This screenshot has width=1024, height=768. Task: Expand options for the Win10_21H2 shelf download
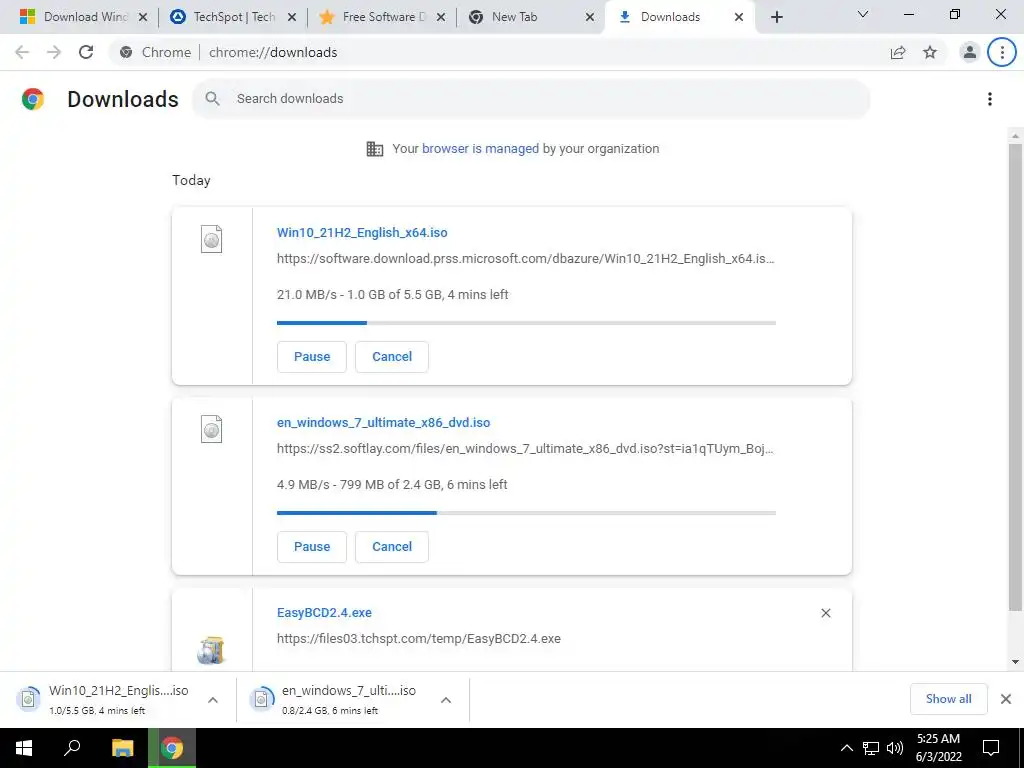(x=212, y=699)
